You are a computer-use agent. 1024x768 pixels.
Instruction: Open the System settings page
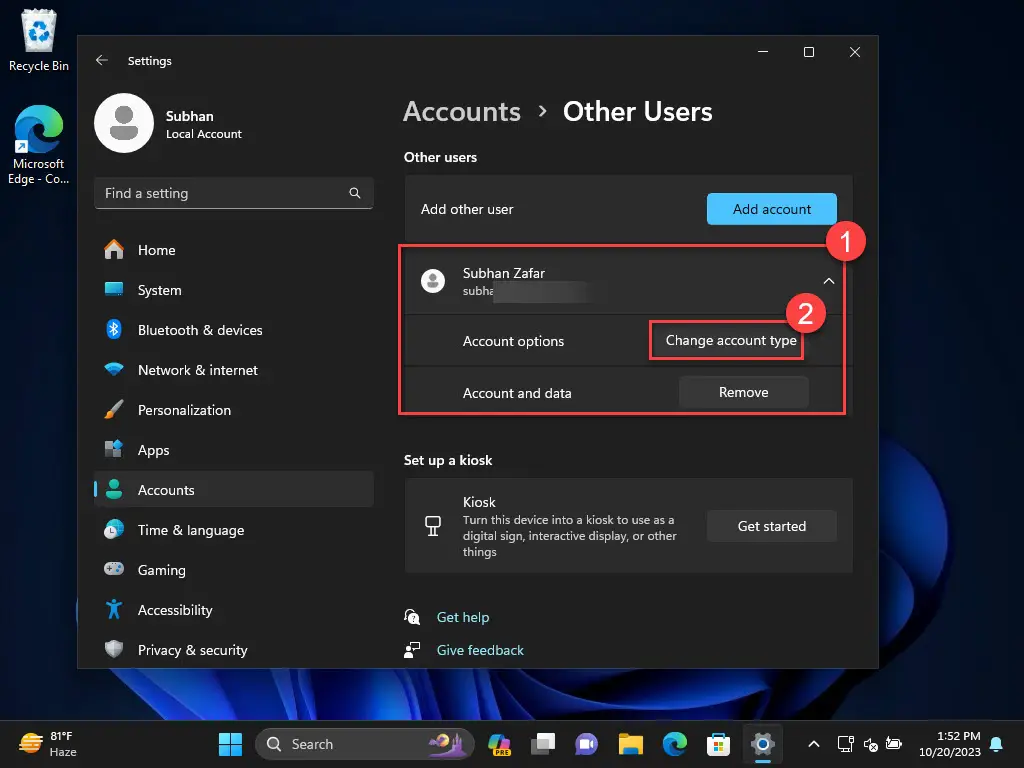(x=234, y=290)
